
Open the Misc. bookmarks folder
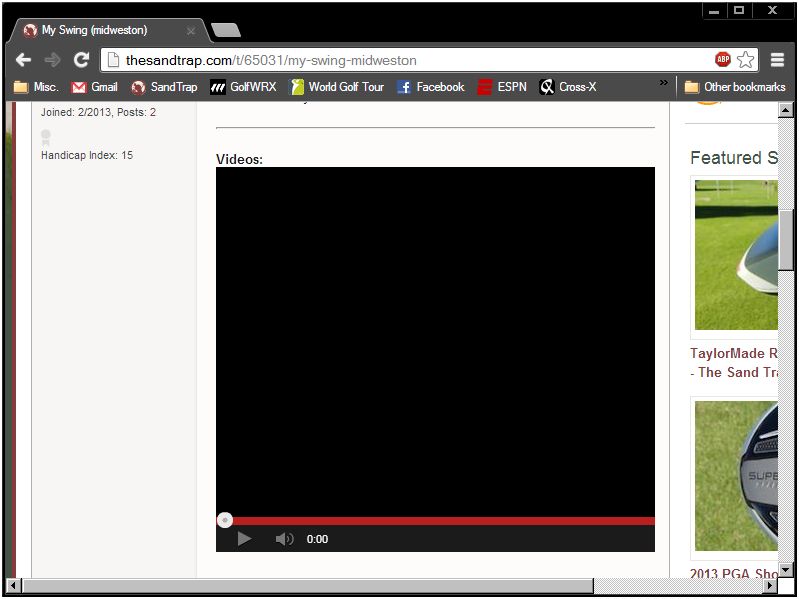coord(36,87)
